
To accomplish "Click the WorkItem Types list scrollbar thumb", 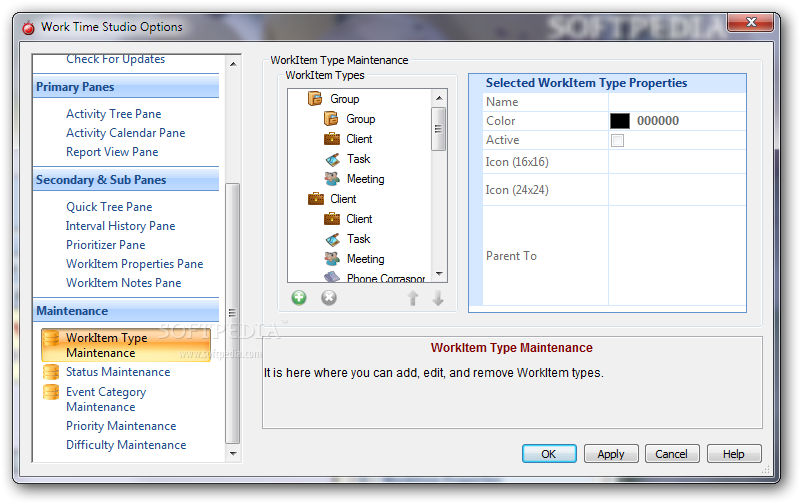I will [x=439, y=129].
